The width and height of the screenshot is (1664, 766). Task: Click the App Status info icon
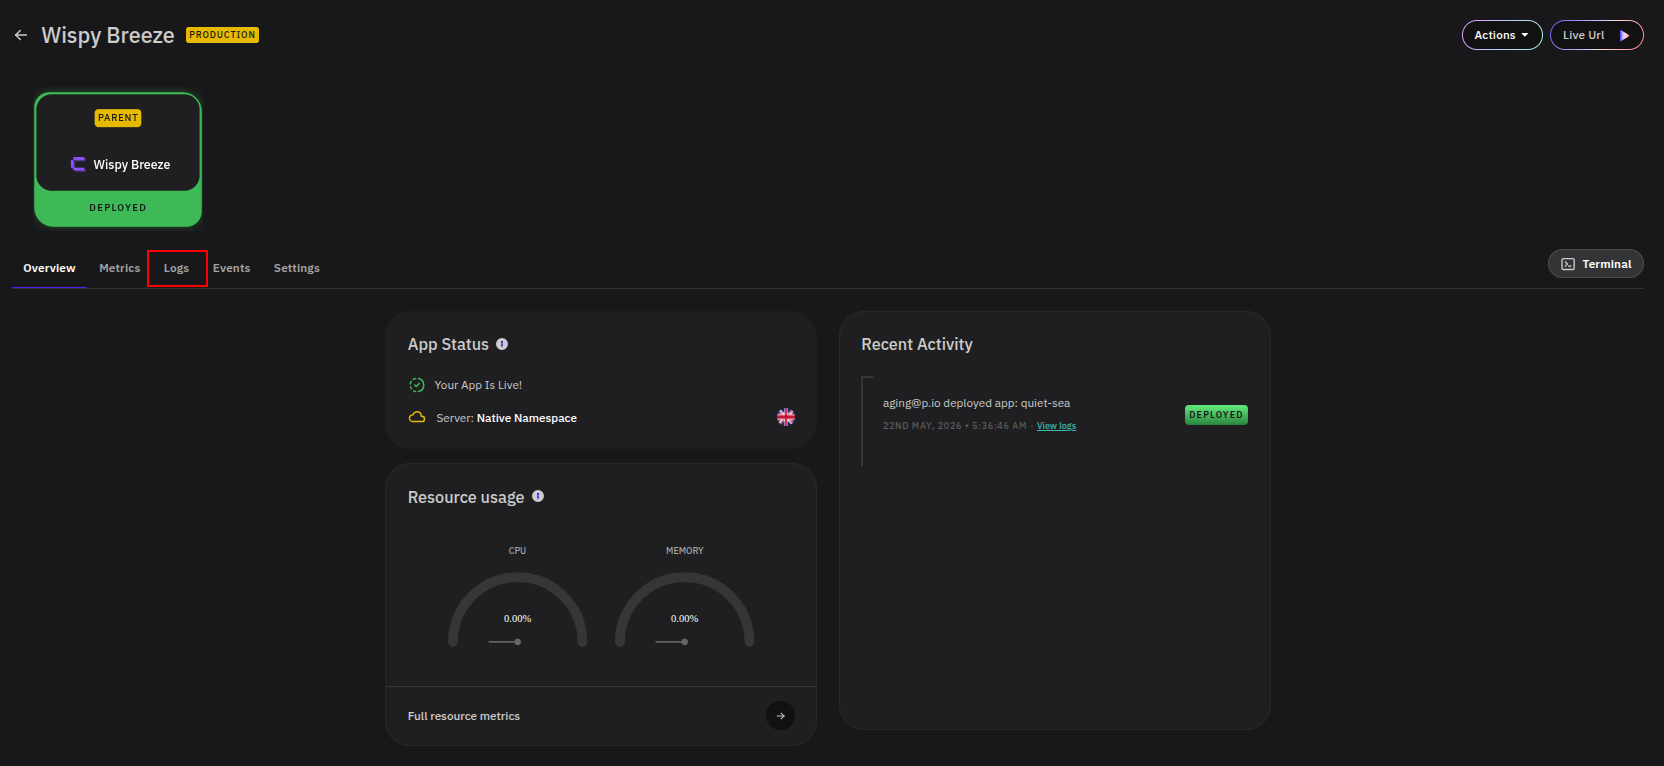502,344
